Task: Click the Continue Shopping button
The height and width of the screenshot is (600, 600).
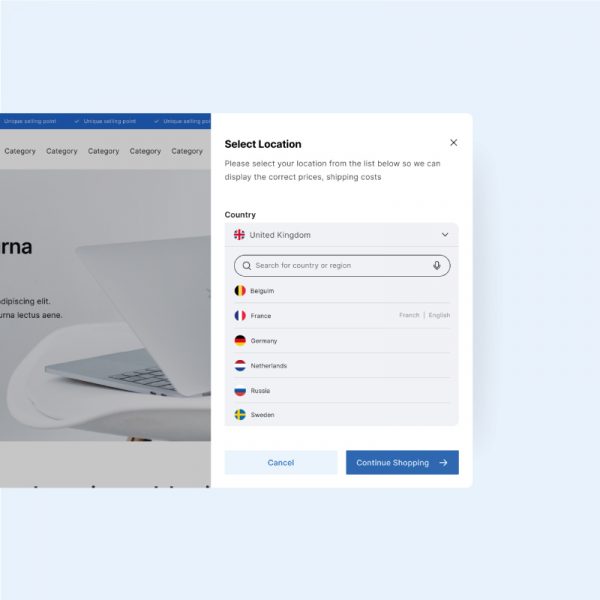Action: pyautogui.click(x=402, y=463)
